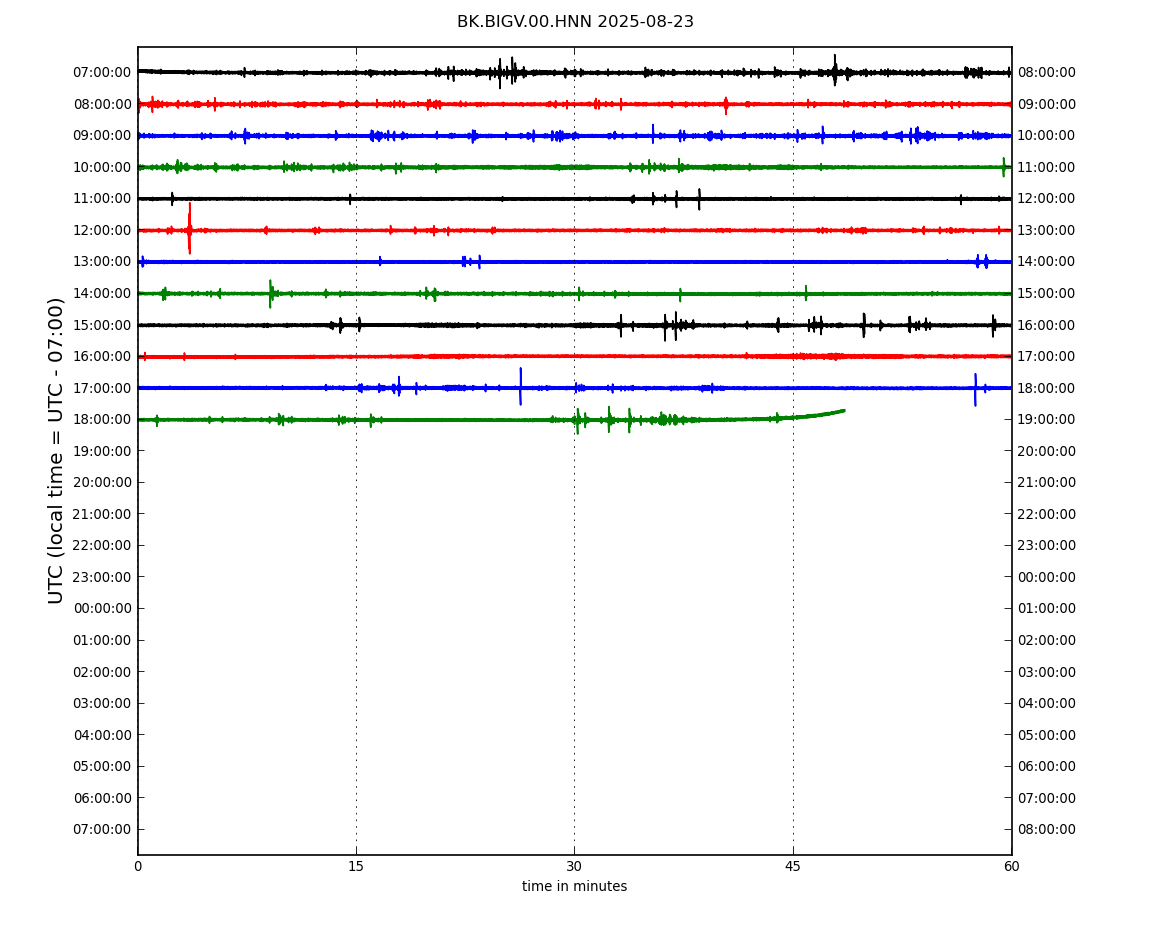
Task: Click the left axis label 08:00:00 beside the red trace
Action: [x=102, y=104]
